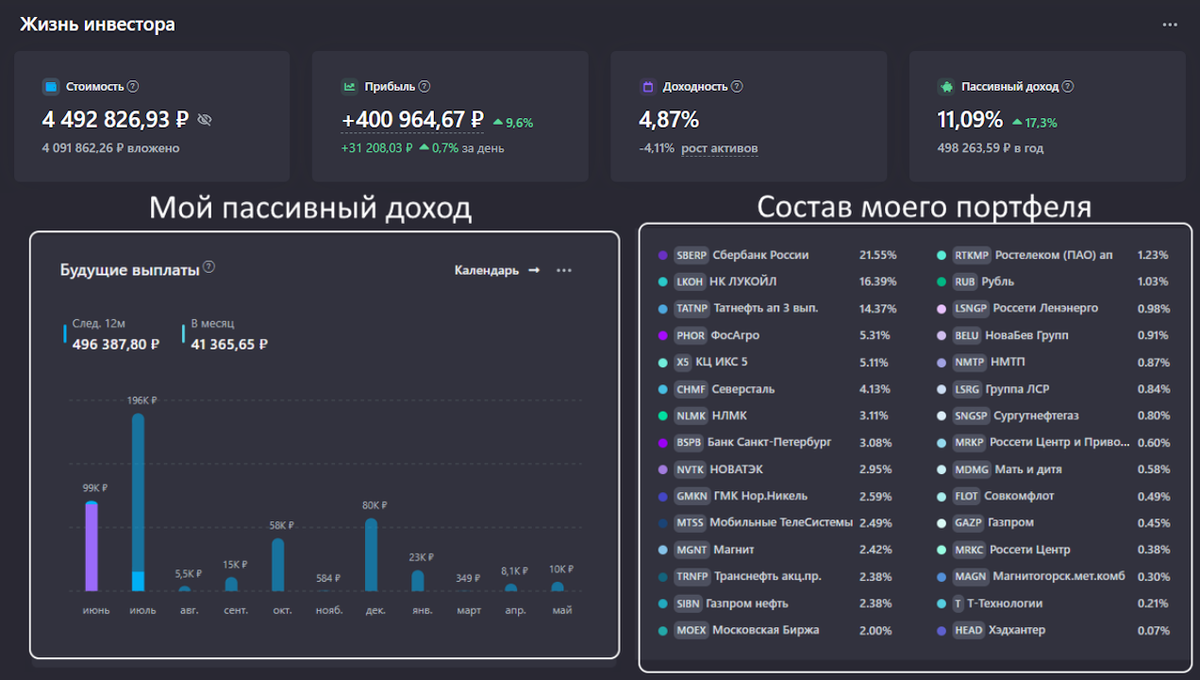Open three-dots menu in Будущие выплаты panel
1200x680 pixels.
[564, 270]
